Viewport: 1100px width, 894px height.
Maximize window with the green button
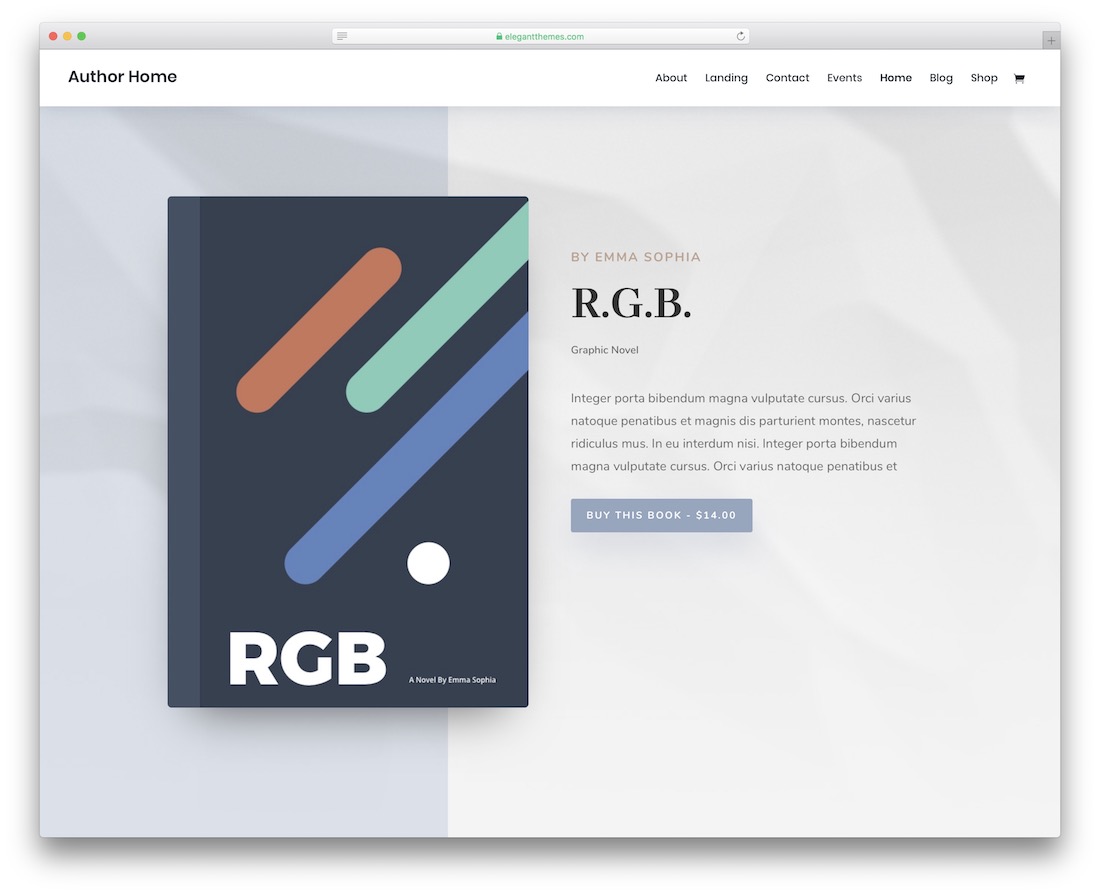81,36
